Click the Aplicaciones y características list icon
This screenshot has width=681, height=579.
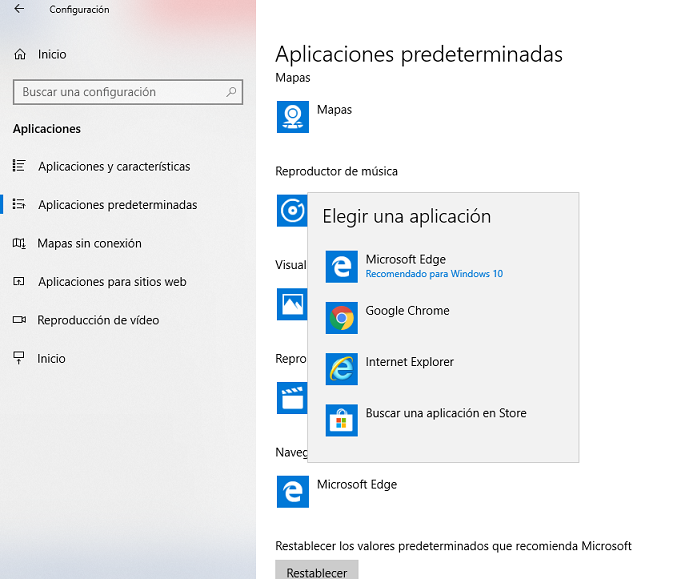pyautogui.click(x=19, y=165)
